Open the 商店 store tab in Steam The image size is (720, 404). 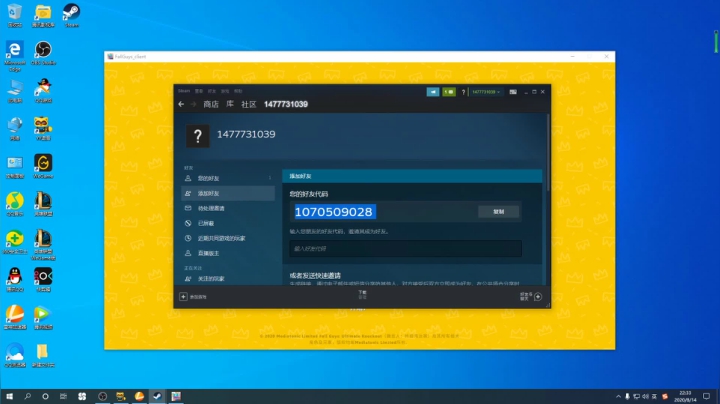click(211, 104)
